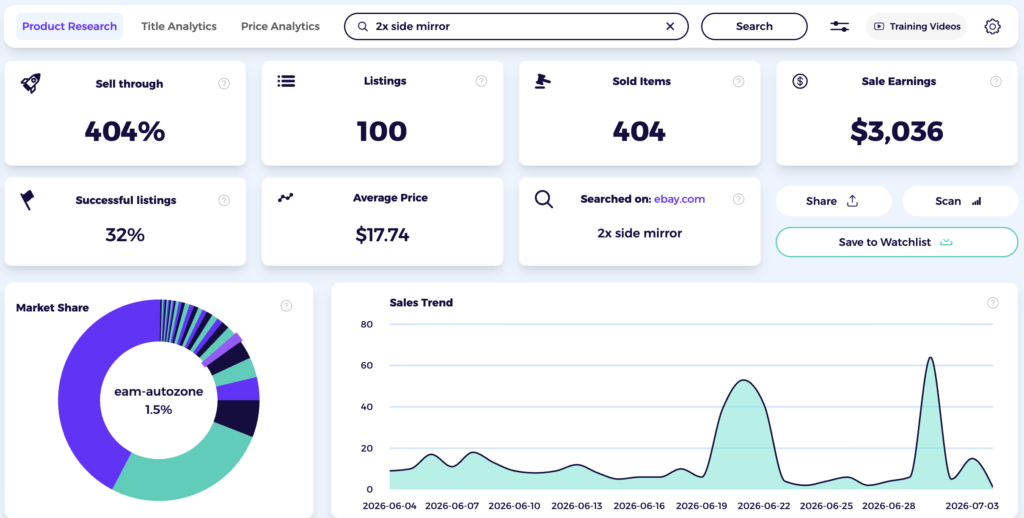Click the $17.74 average price value
Screen dimensions: 1024x518
[x=382, y=235]
